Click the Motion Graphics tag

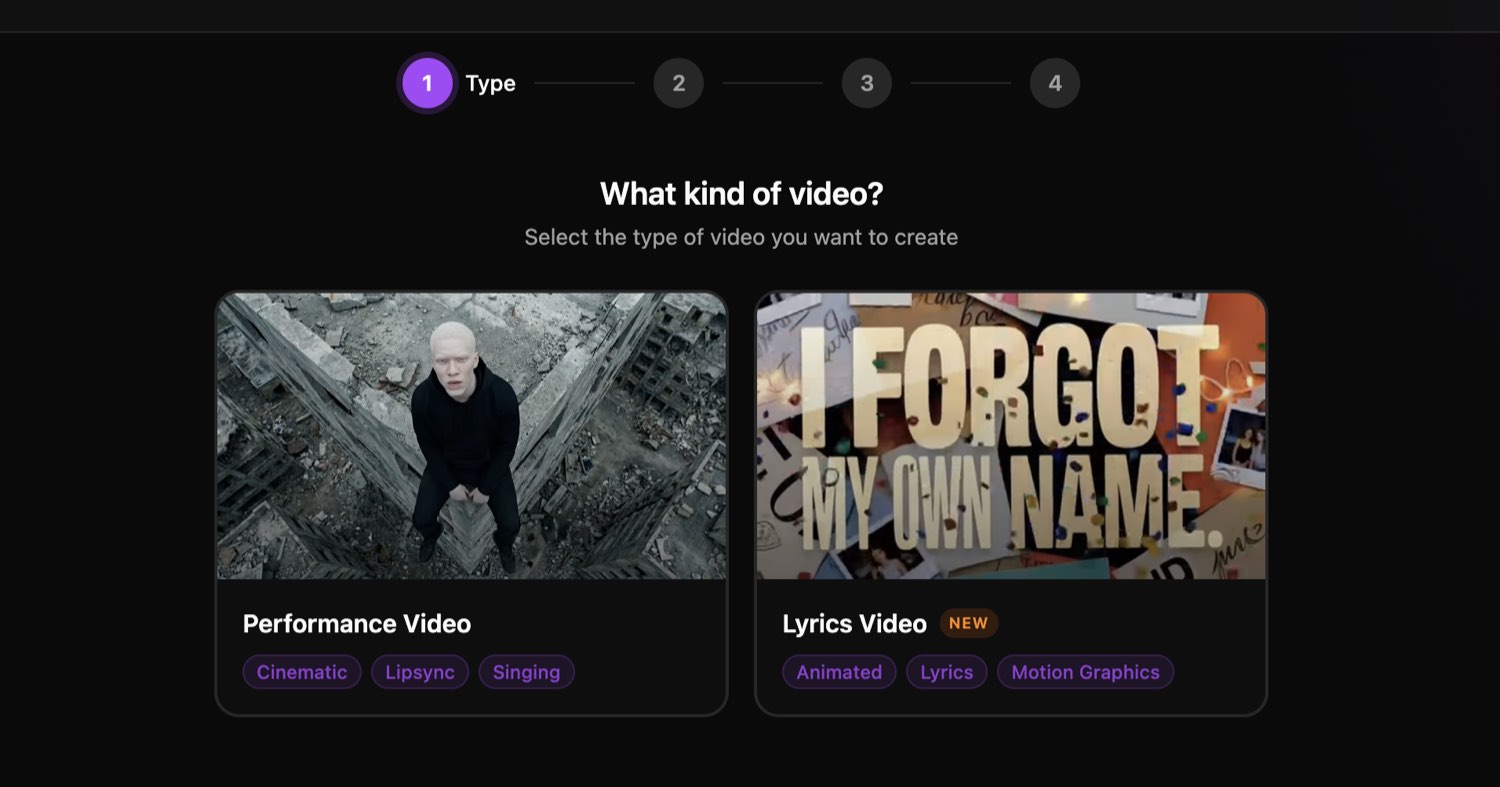1085,672
